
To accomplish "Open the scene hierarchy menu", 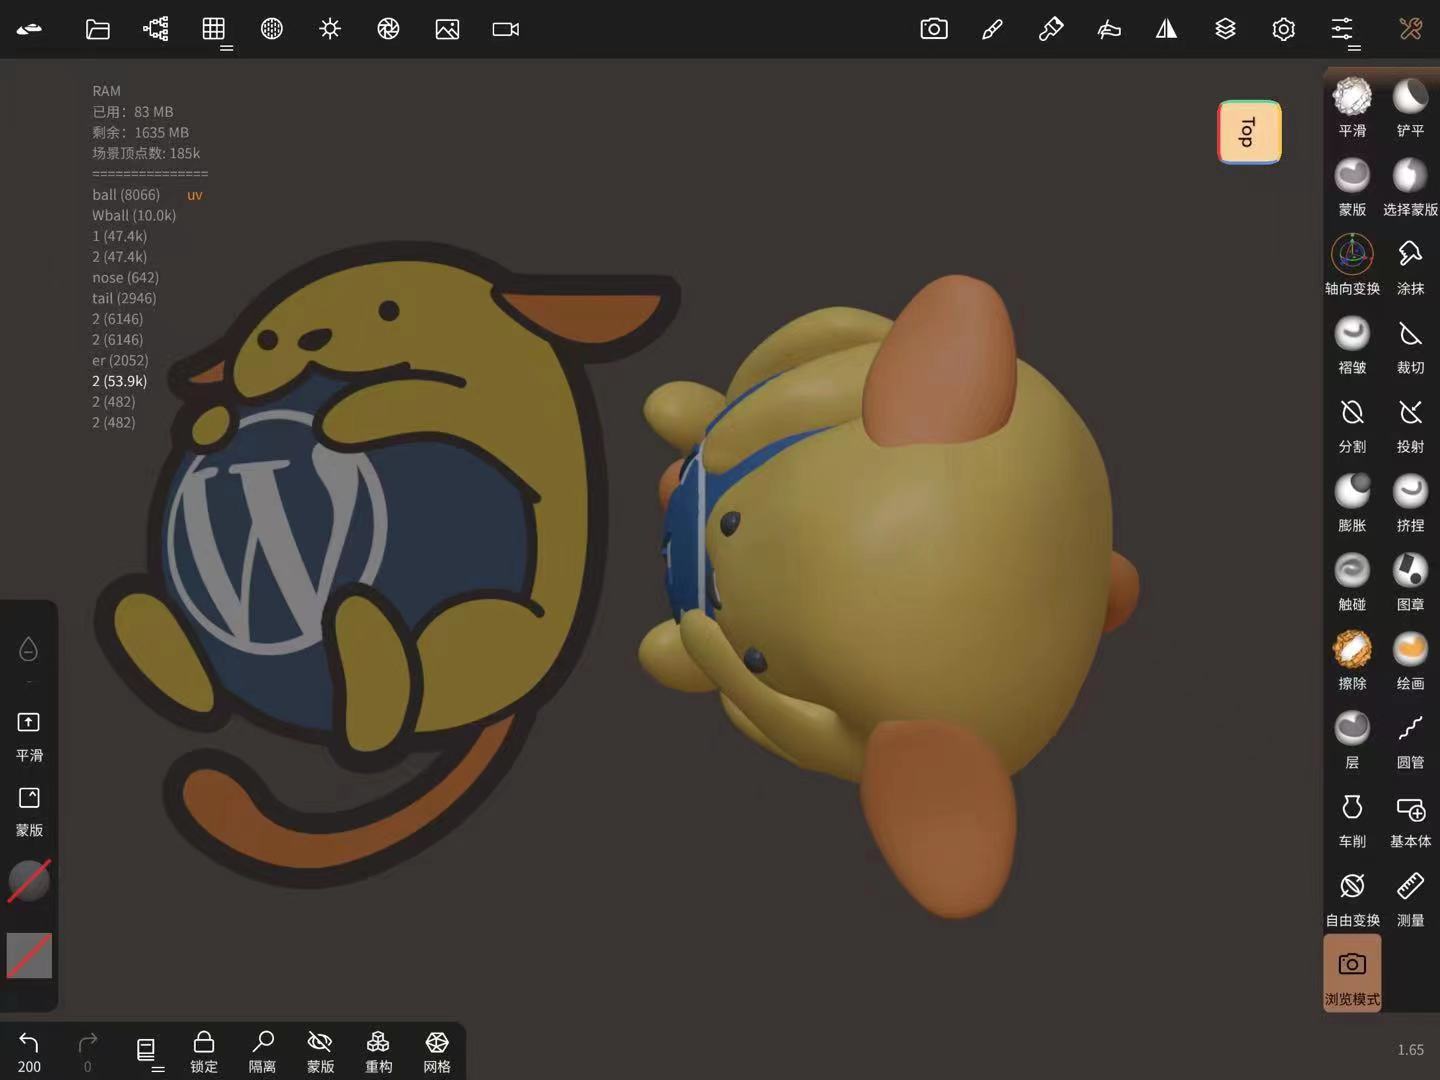I will [156, 30].
